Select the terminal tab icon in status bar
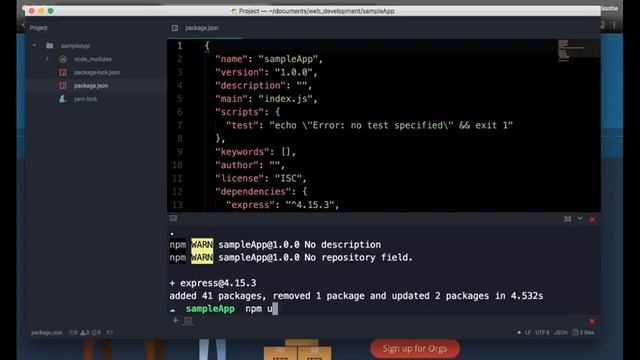 point(188,321)
